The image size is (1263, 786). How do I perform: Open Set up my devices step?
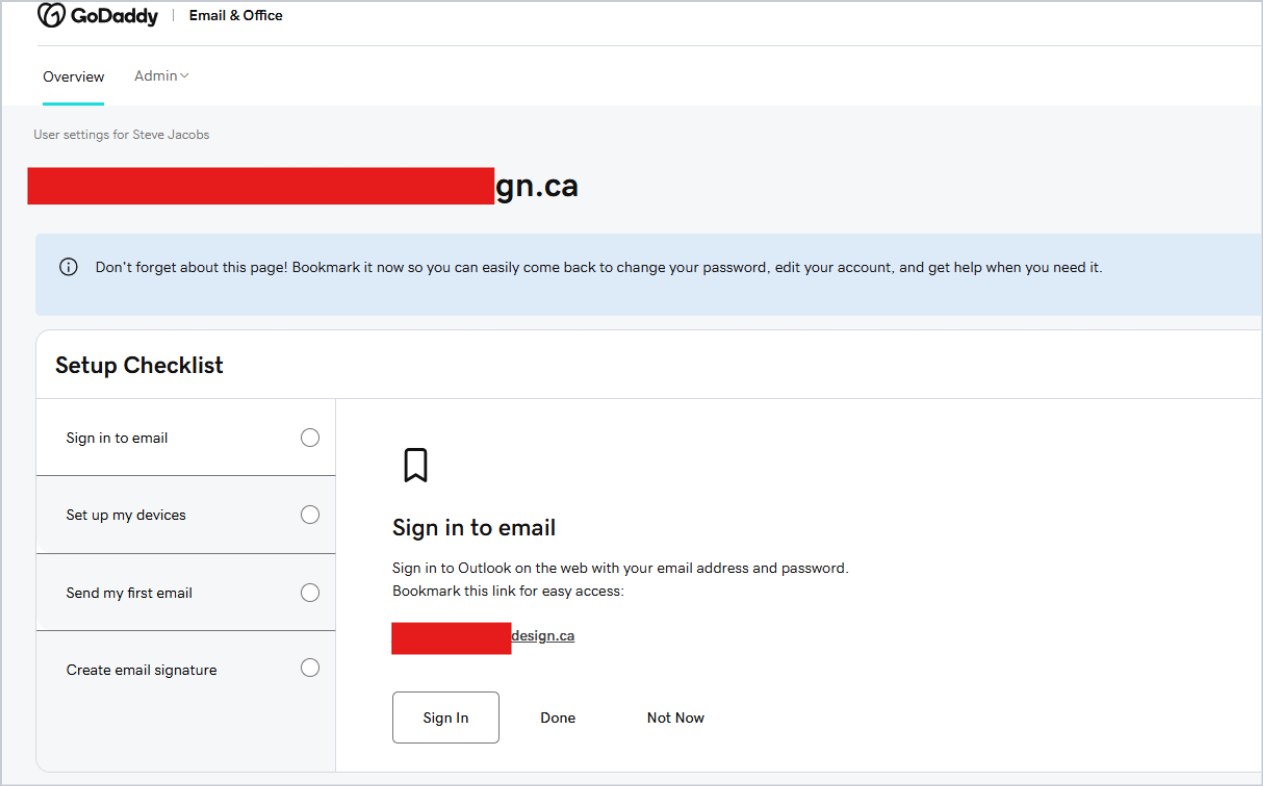tap(186, 514)
